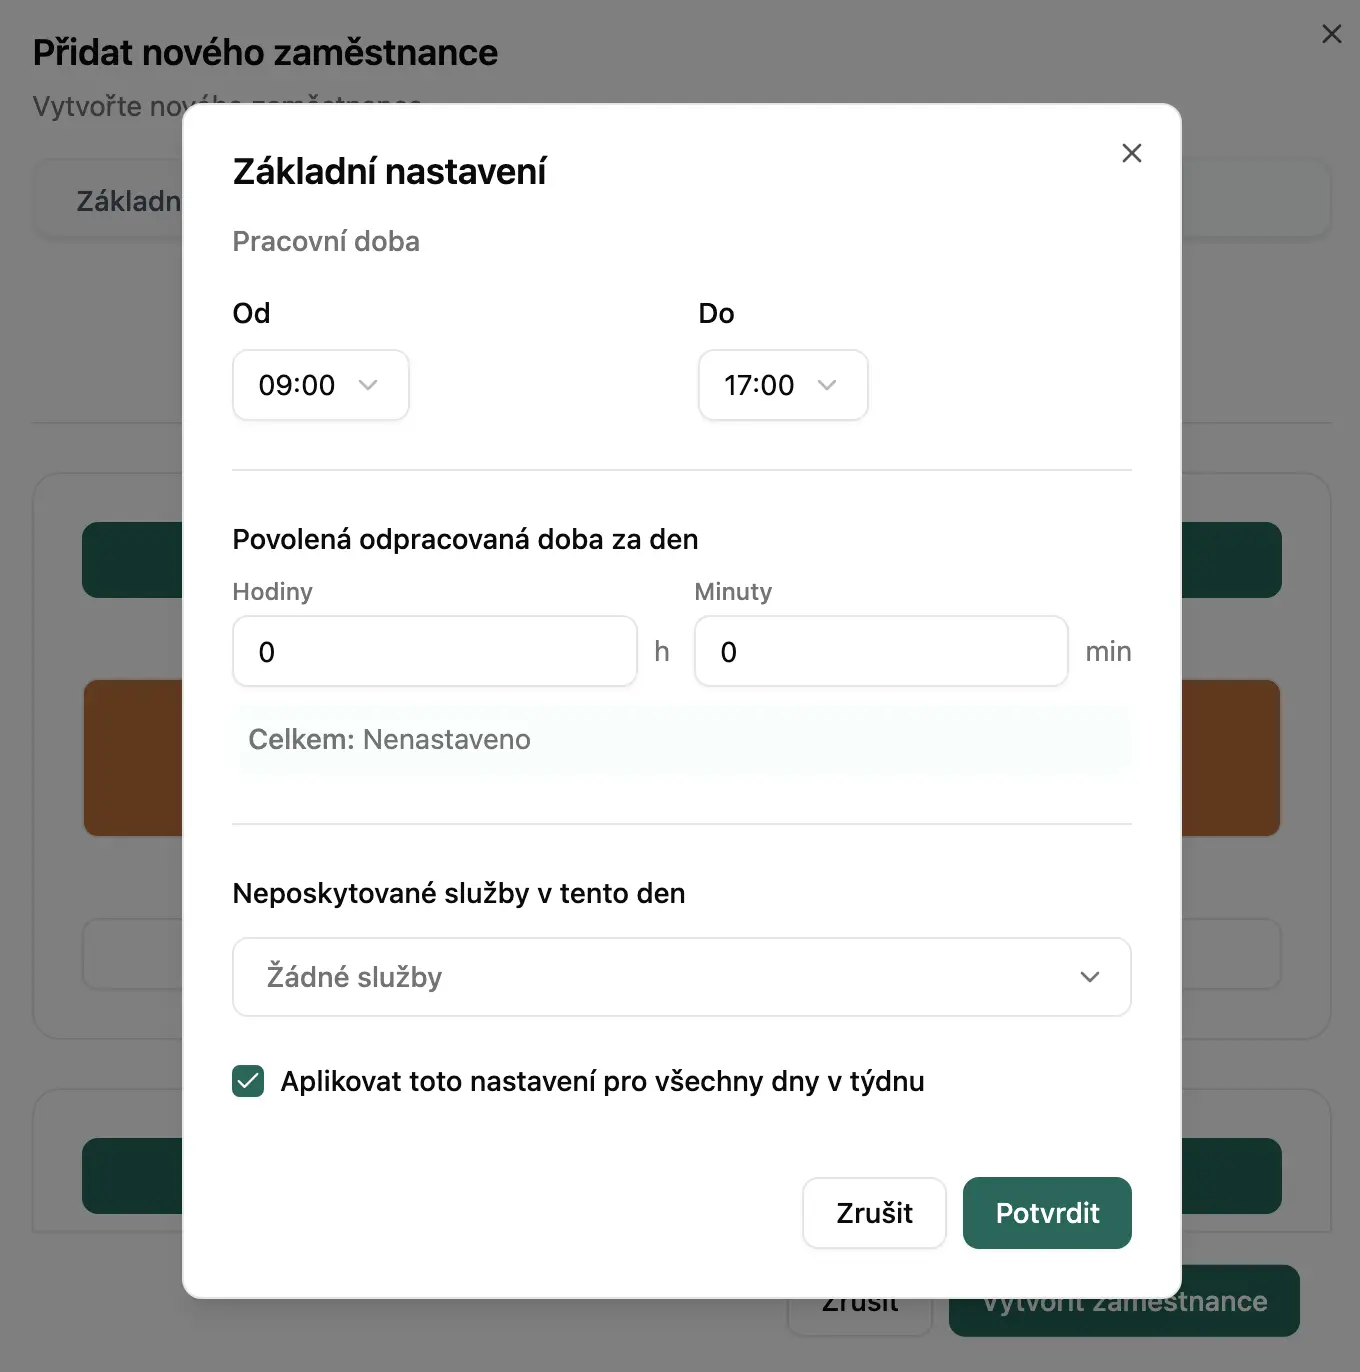Image resolution: width=1360 pixels, height=1372 pixels.
Task: Click the Zrušit button in the dialog
Action: [873, 1213]
